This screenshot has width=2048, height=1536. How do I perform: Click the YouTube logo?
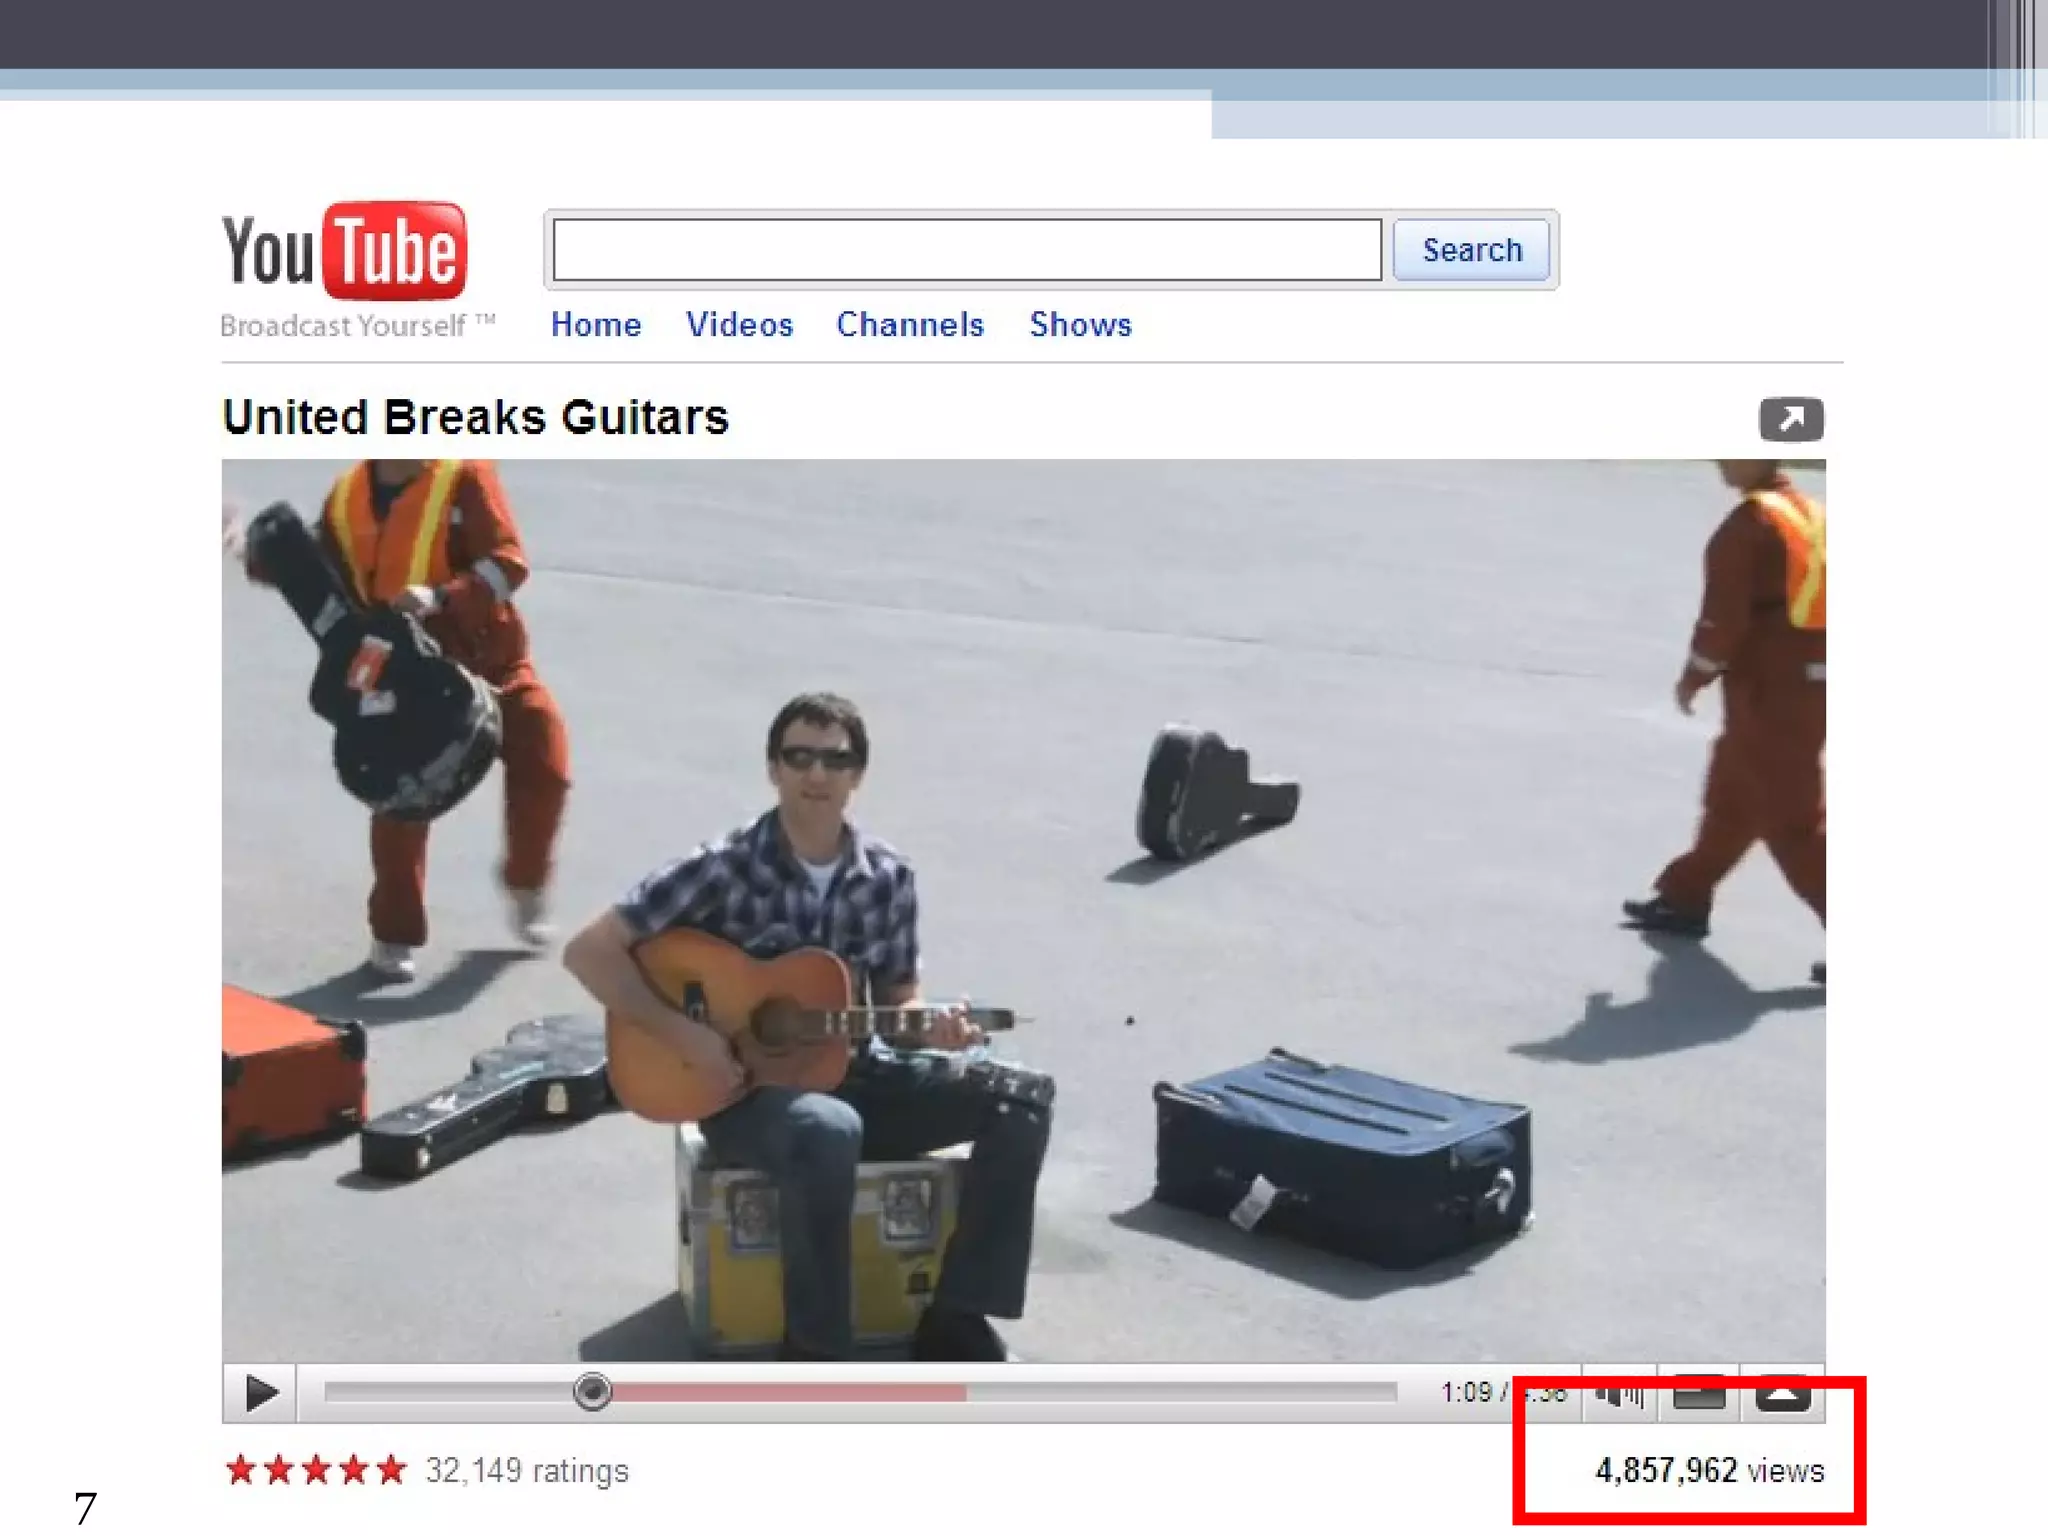pyautogui.click(x=344, y=252)
